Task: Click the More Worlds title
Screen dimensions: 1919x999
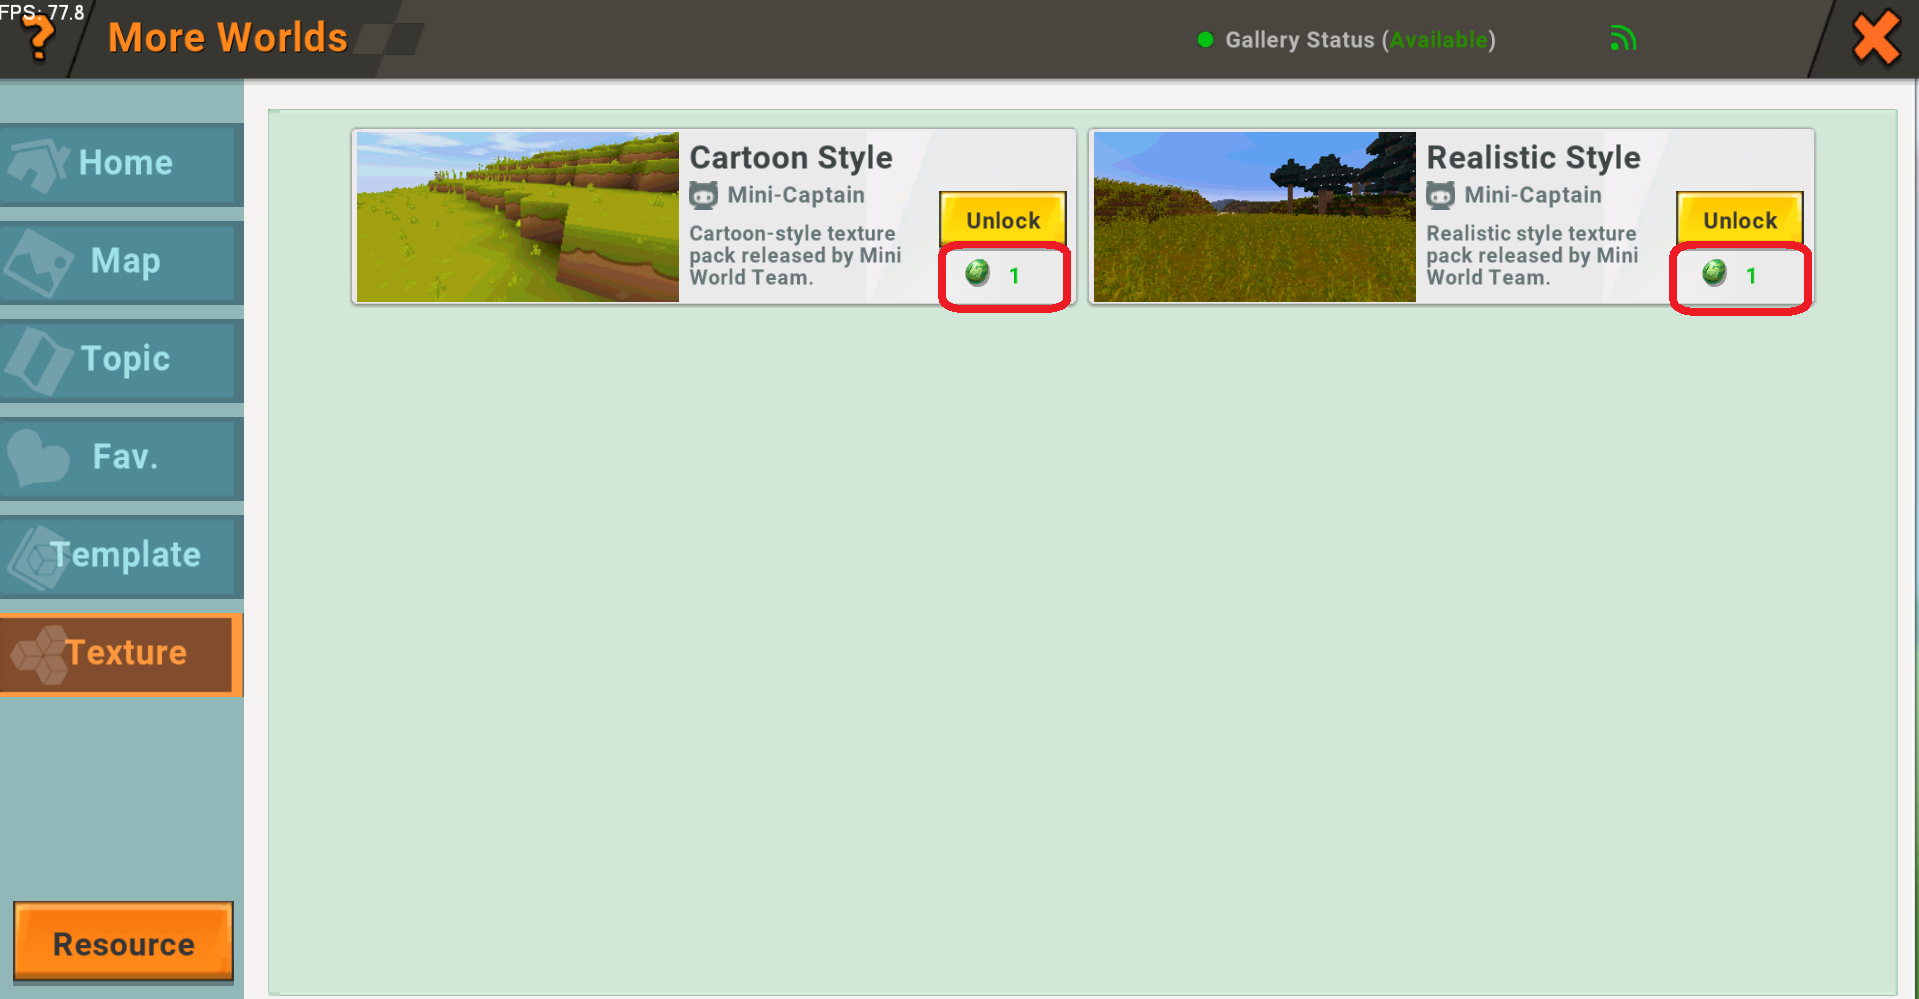Action: click(x=228, y=38)
